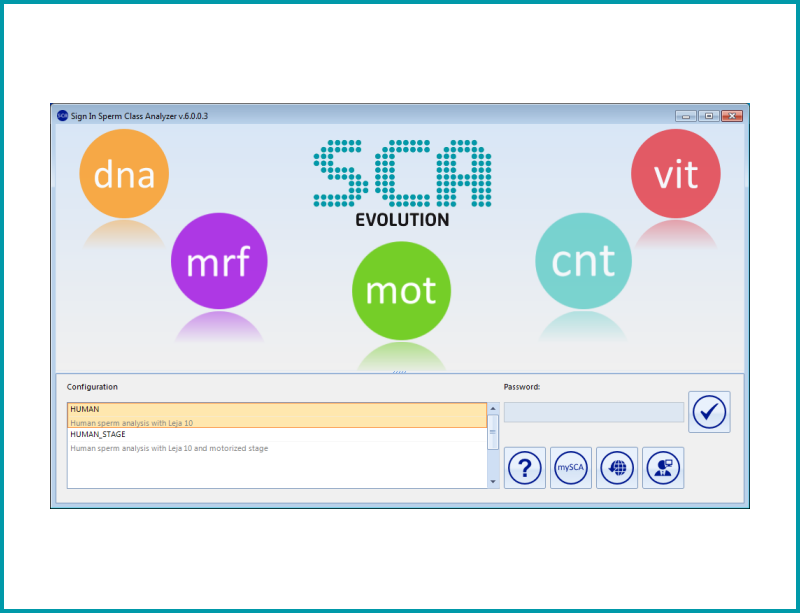Viewport: 800px width, 613px height.
Task: Choose the red vit module circle
Action: tap(676, 174)
